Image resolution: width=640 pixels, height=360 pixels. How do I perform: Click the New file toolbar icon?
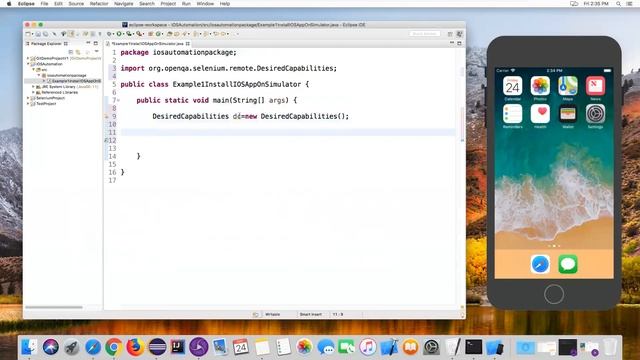click(28, 34)
